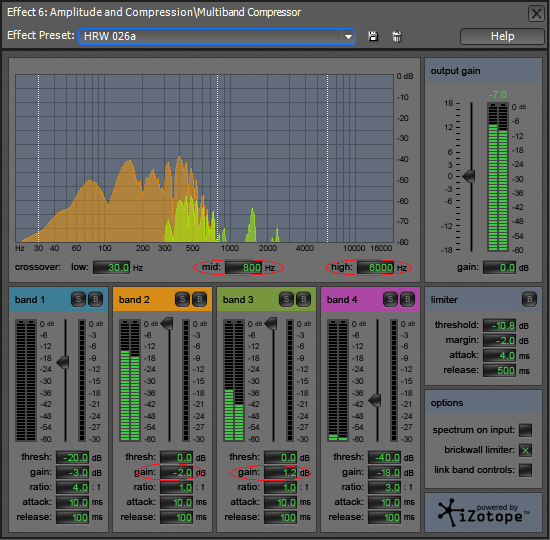
Task: Click the mid crossover 800 Hz field
Action: [243, 268]
